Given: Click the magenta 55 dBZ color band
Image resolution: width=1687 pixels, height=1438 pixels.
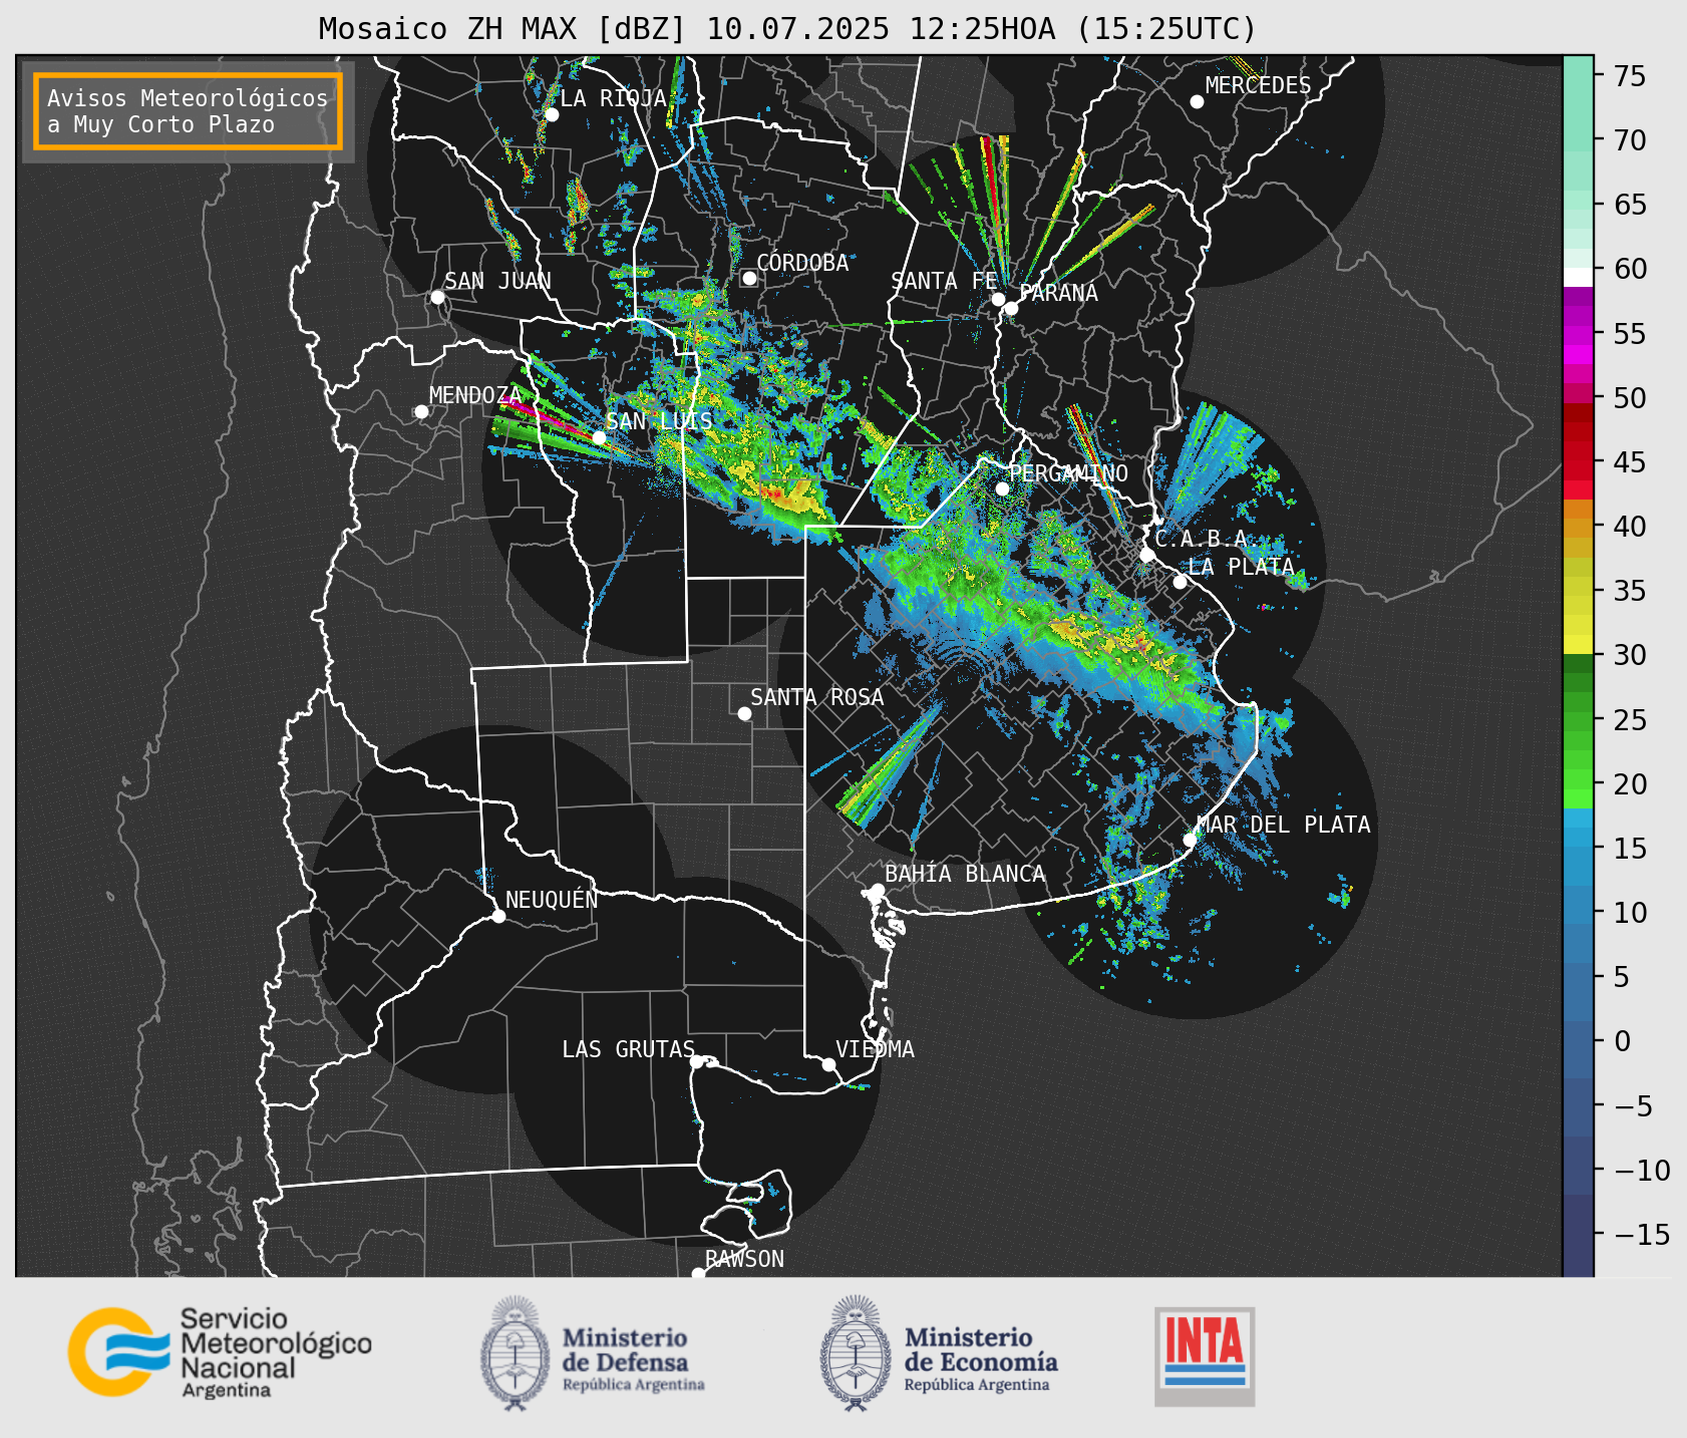Looking at the screenshot, I should click(x=1578, y=334).
